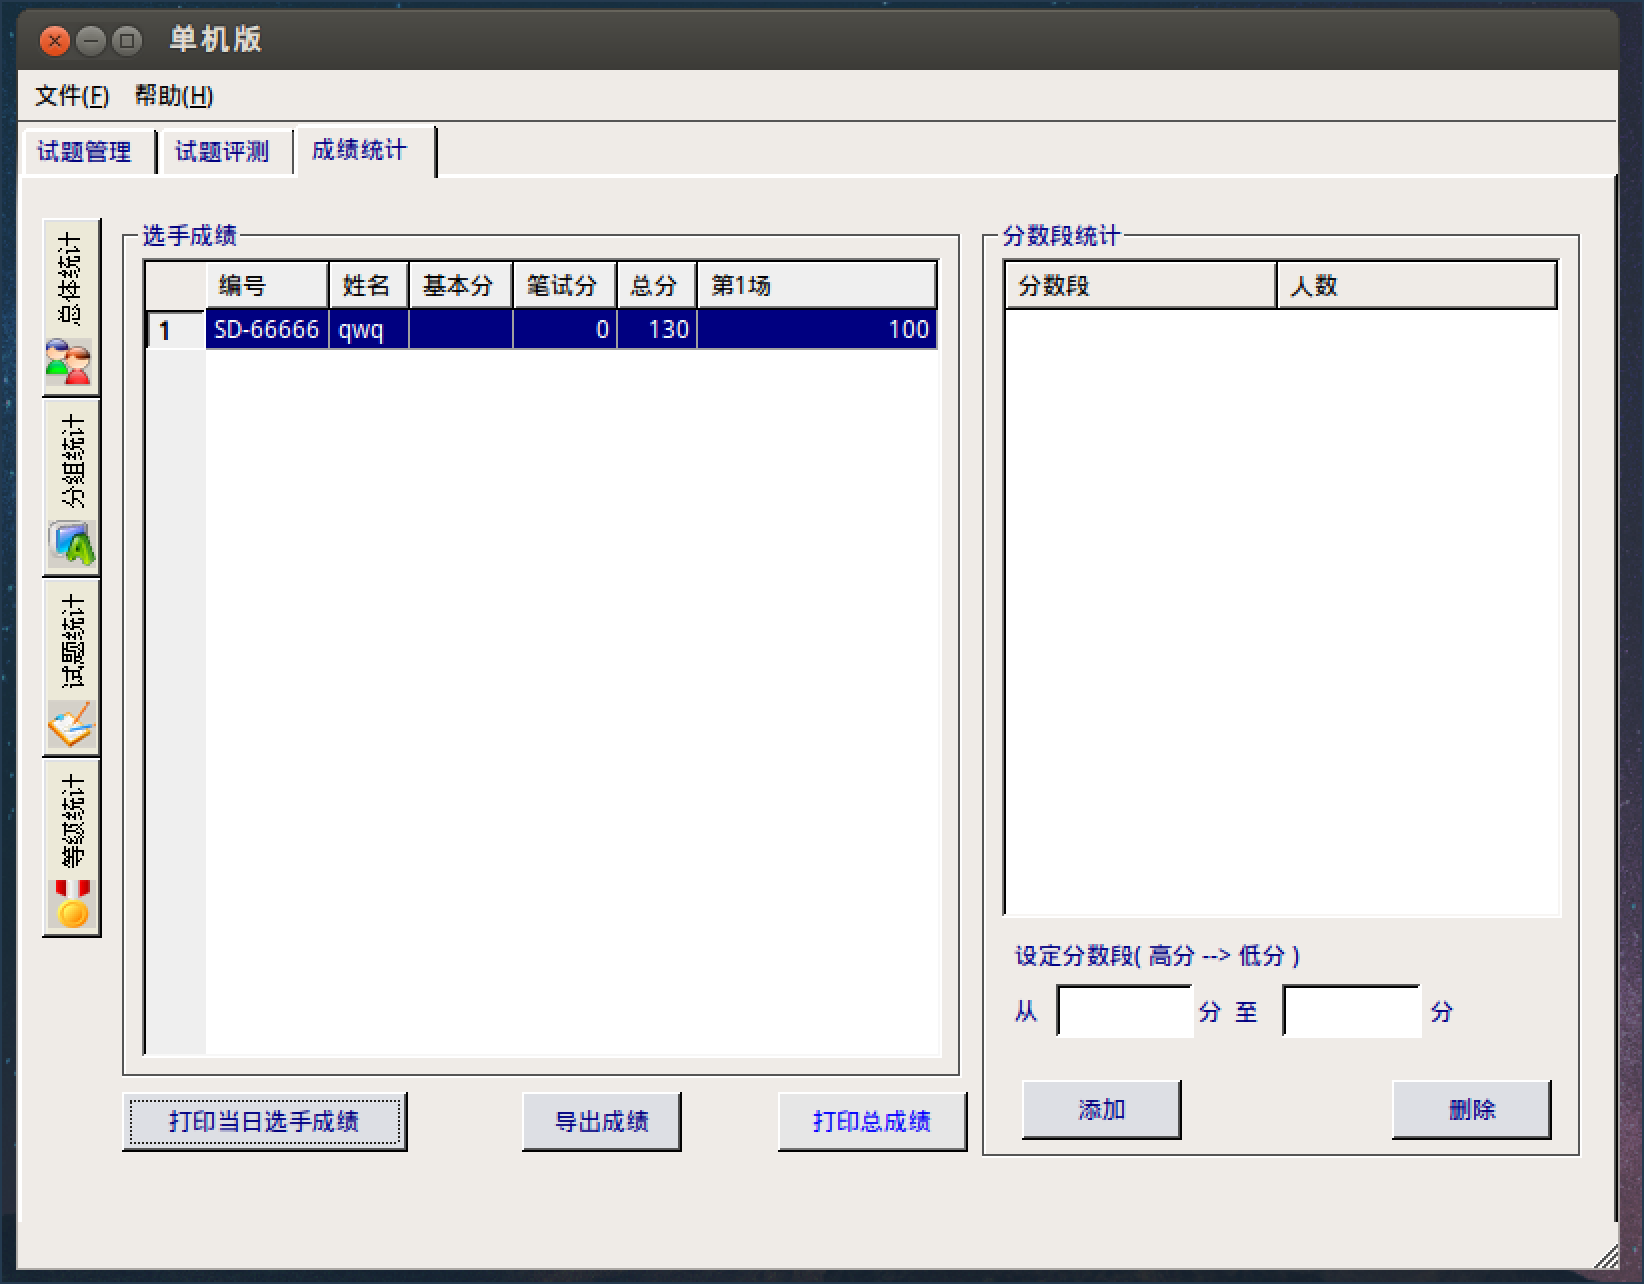Select contestant row SD-66666
The image size is (1644, 1284).
(266, 330)
